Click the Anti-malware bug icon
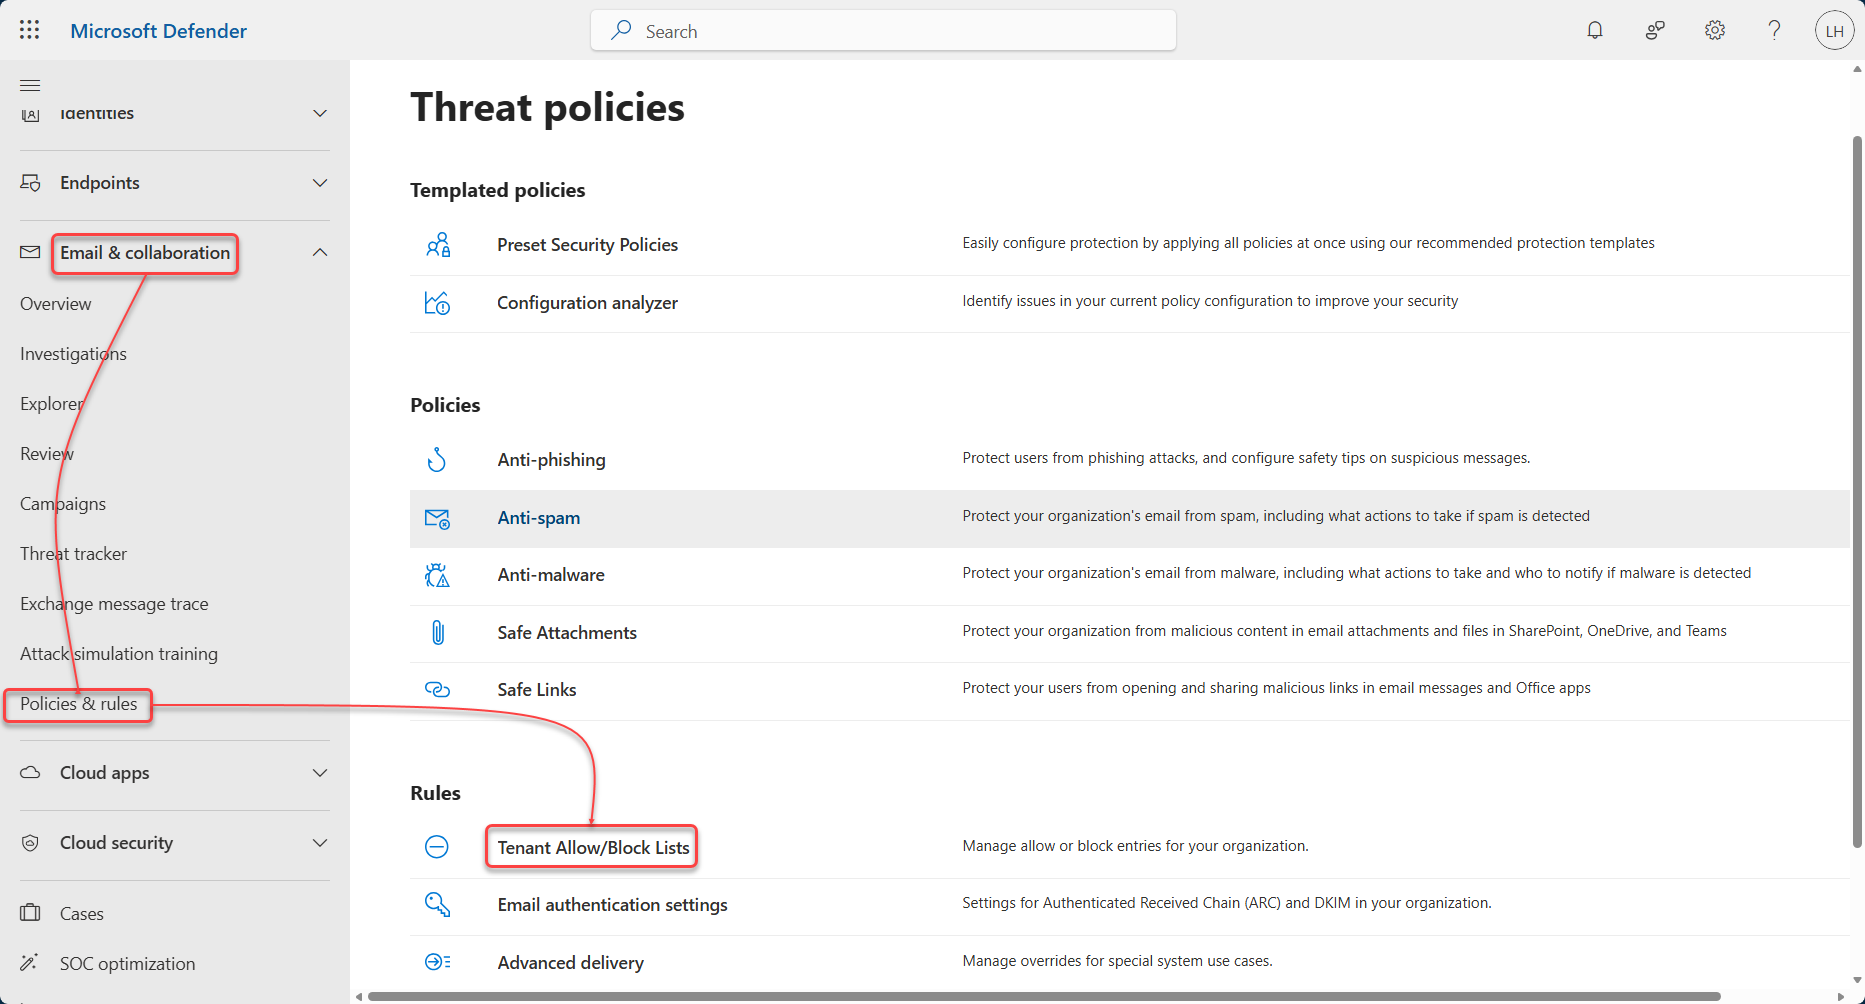This screenshot has width=1865, height=1004. (437, 575)
